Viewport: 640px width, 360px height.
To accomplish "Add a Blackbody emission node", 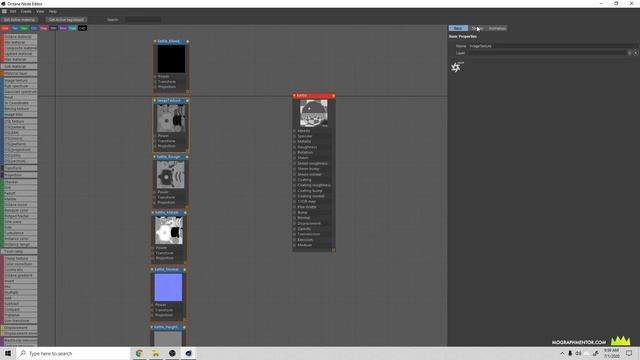I will coord(19,340).
